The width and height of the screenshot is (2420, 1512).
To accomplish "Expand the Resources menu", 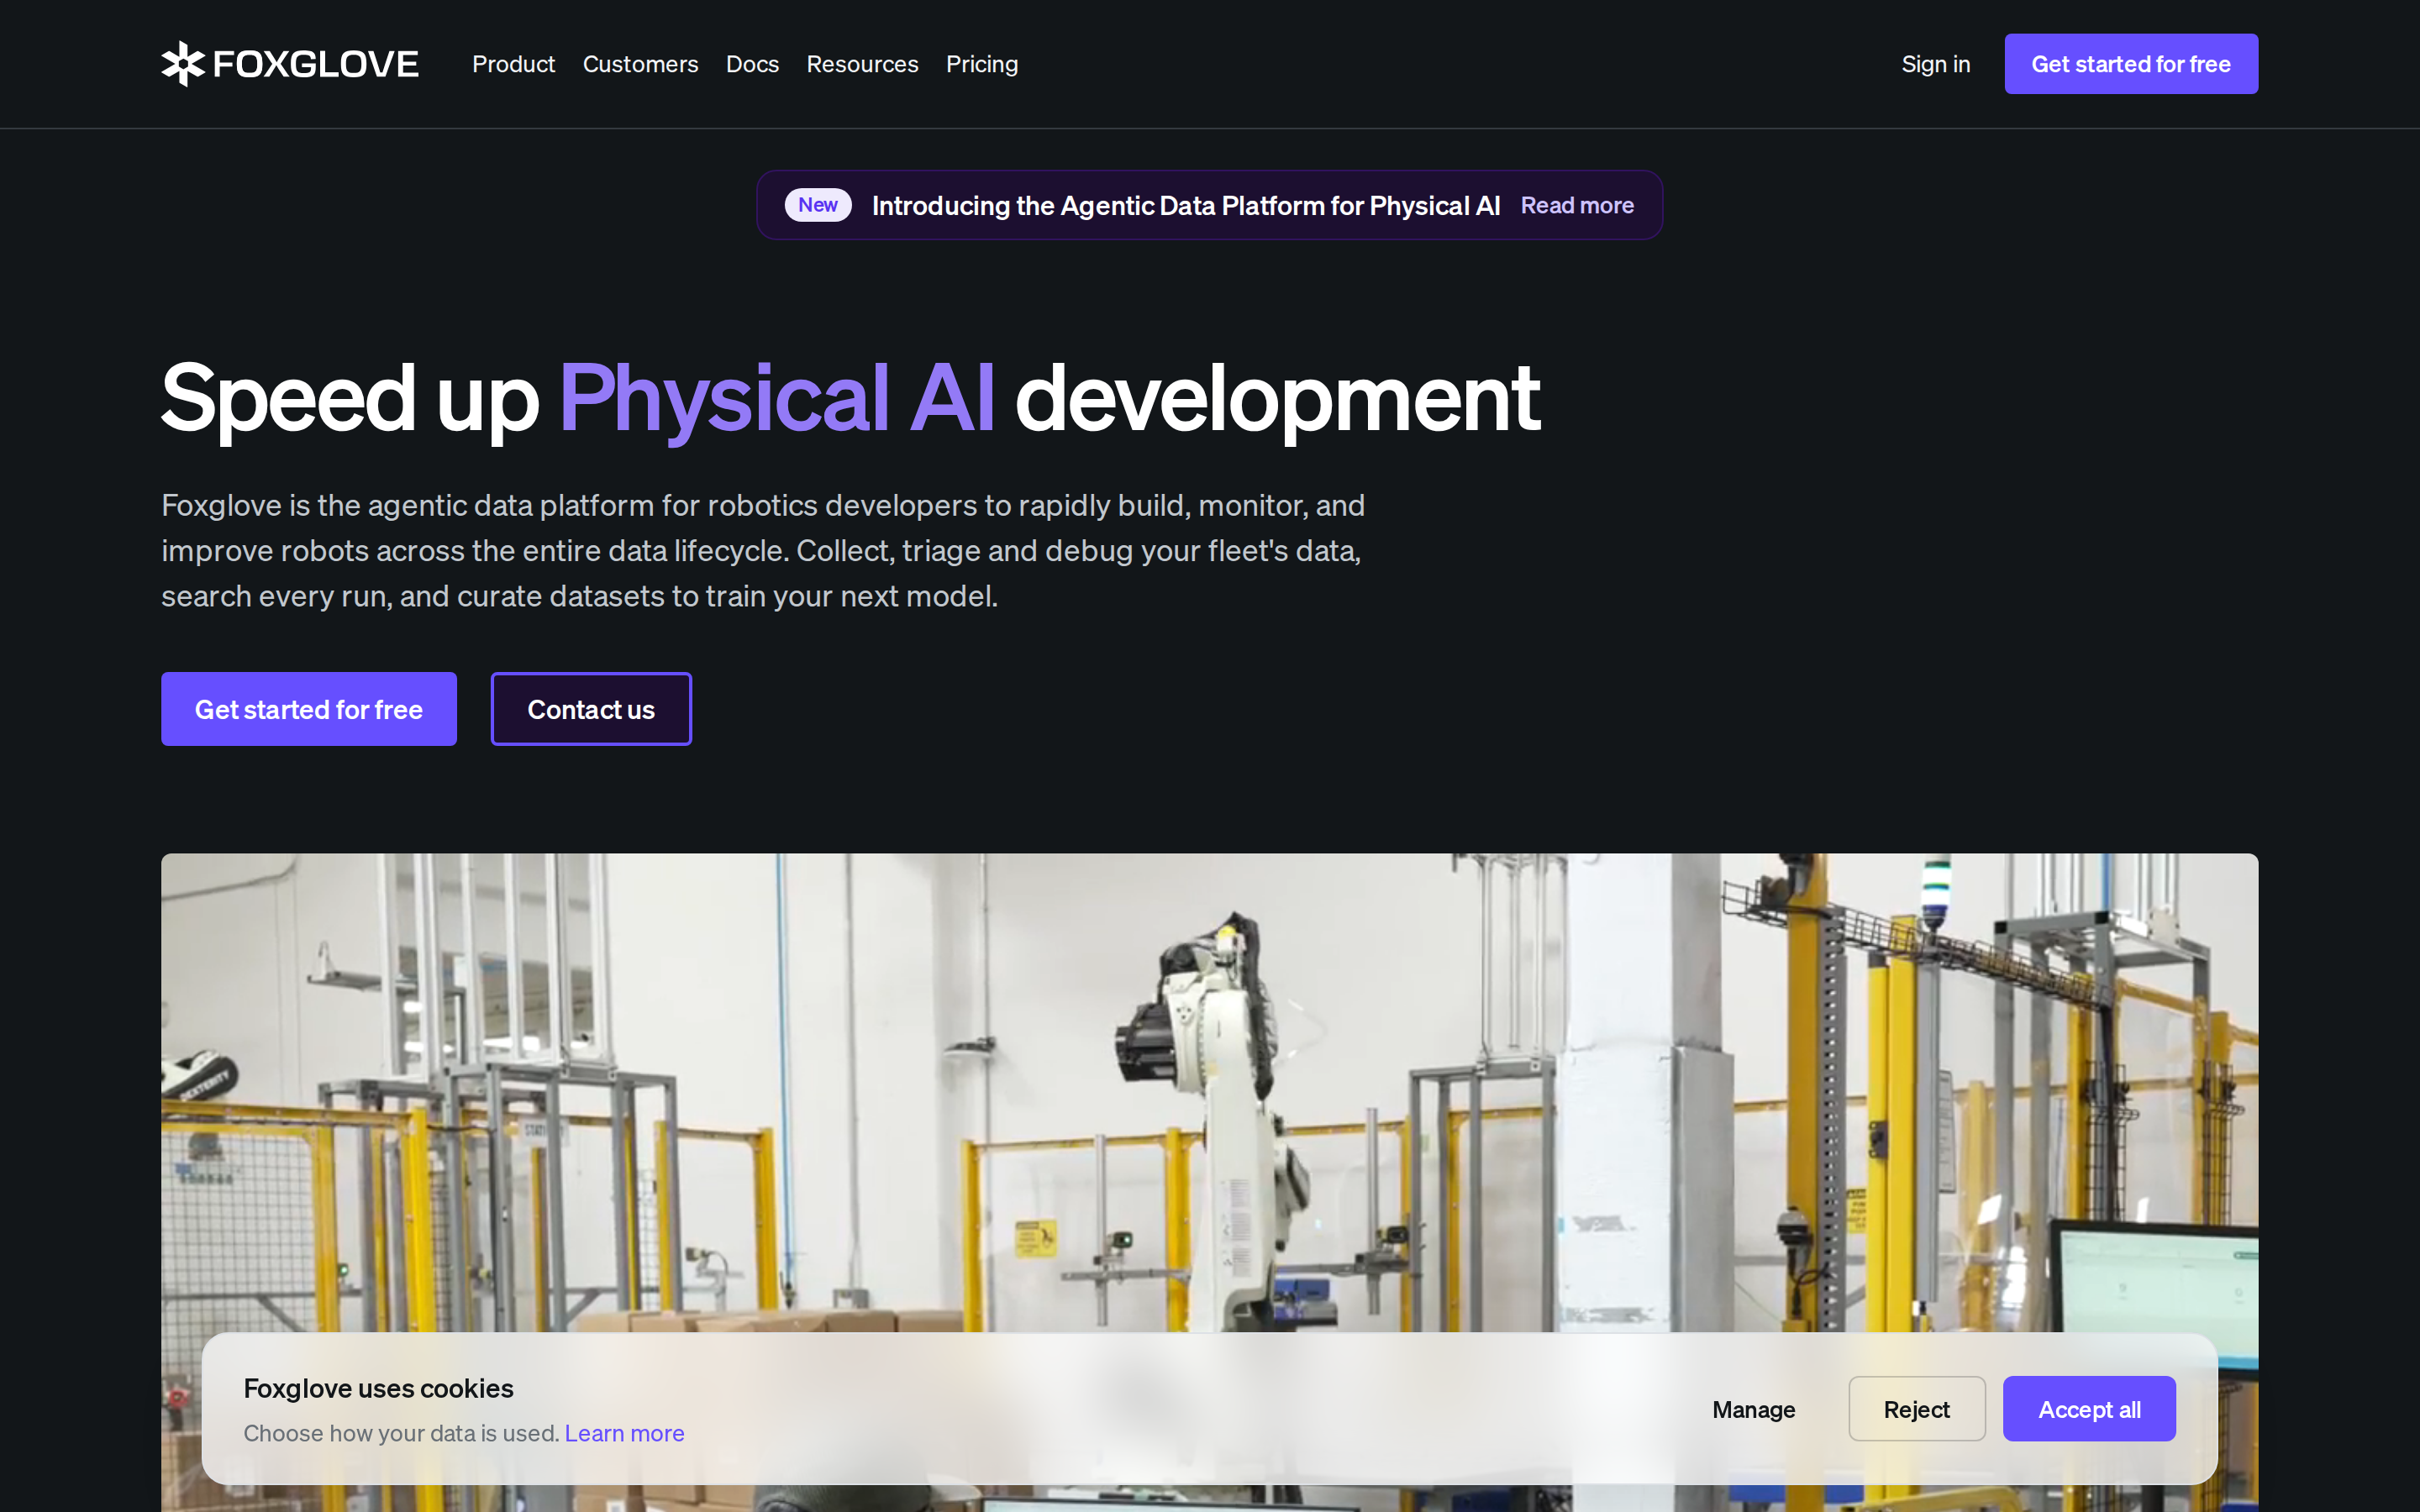I will pos(862,64).
